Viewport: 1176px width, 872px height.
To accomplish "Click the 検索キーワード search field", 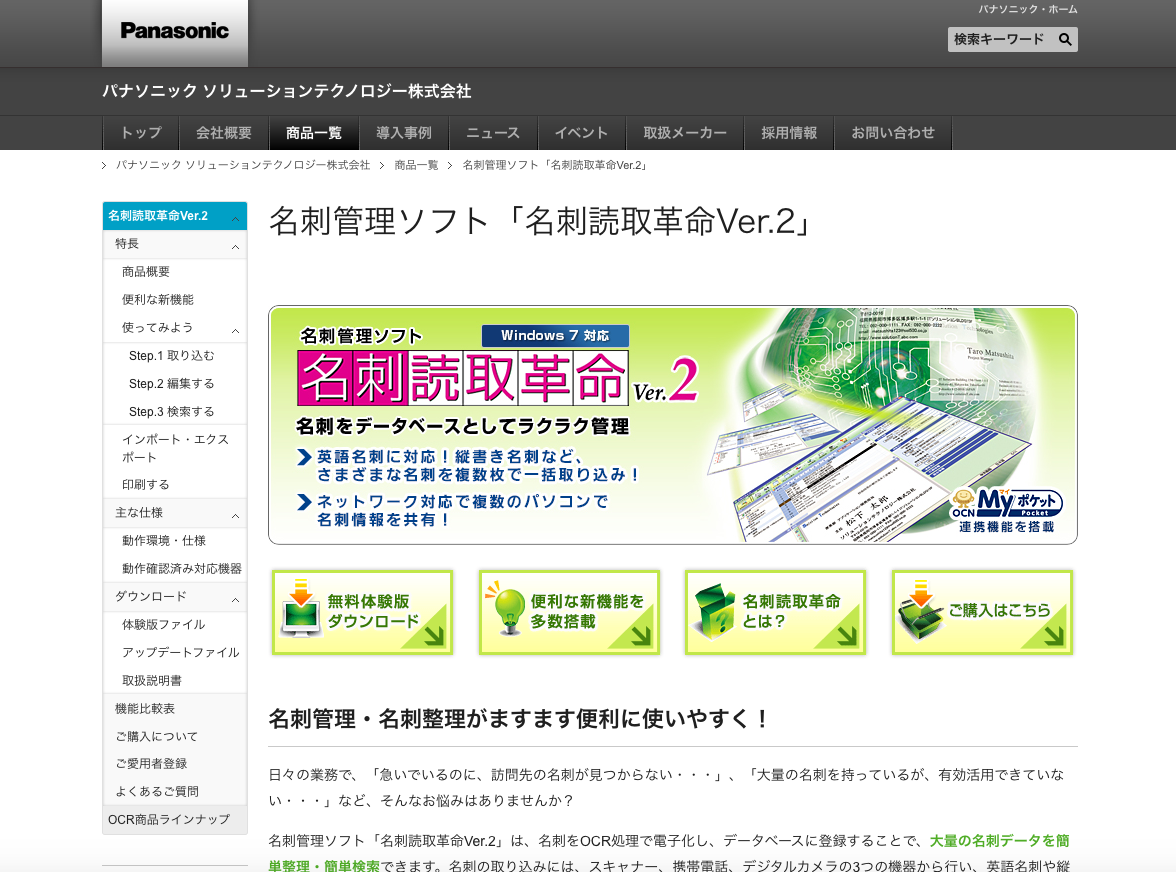I will point(999,40).
